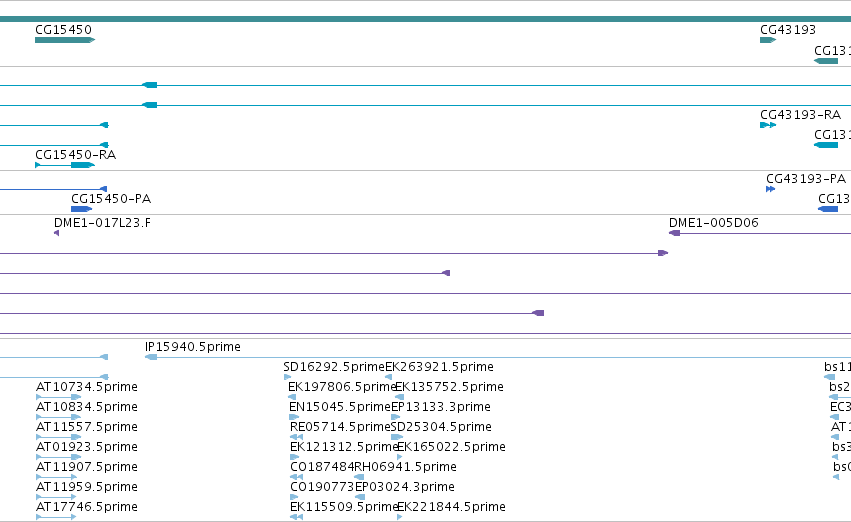Open the EN15045.5prime EST label
851x522 pixels.
340,407
